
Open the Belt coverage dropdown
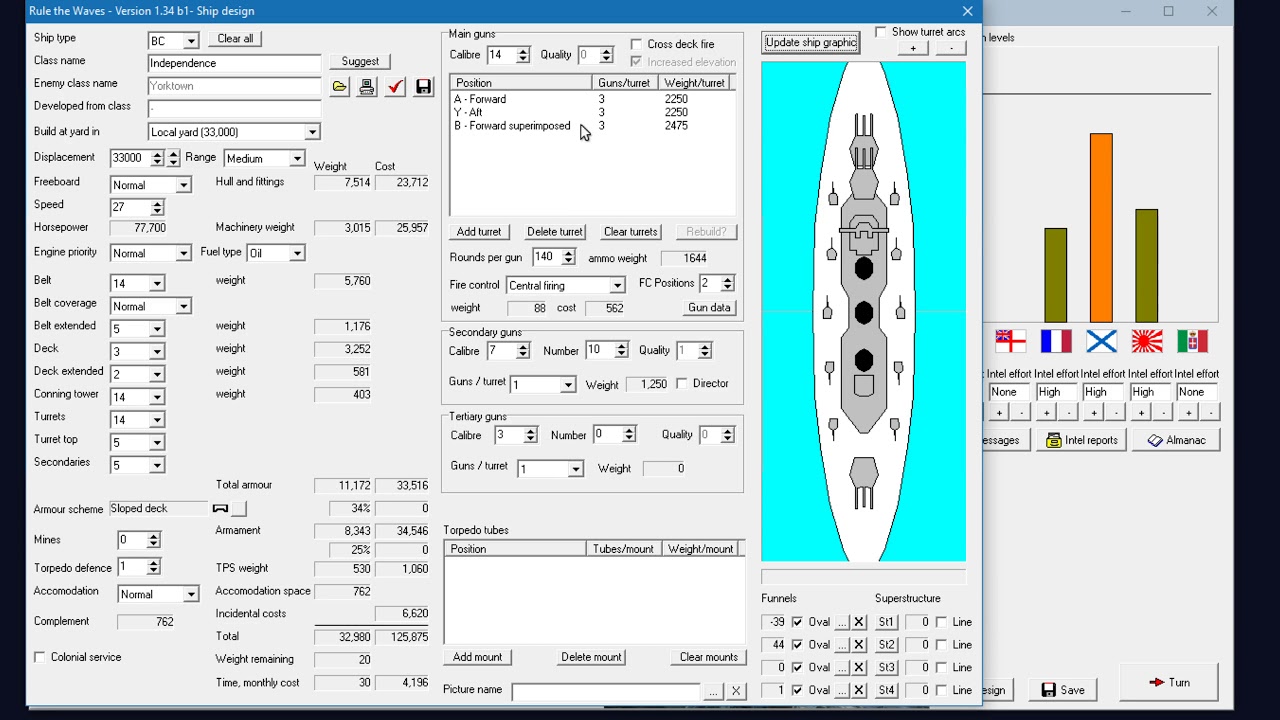pyautogui.click(x=183, y=307)
